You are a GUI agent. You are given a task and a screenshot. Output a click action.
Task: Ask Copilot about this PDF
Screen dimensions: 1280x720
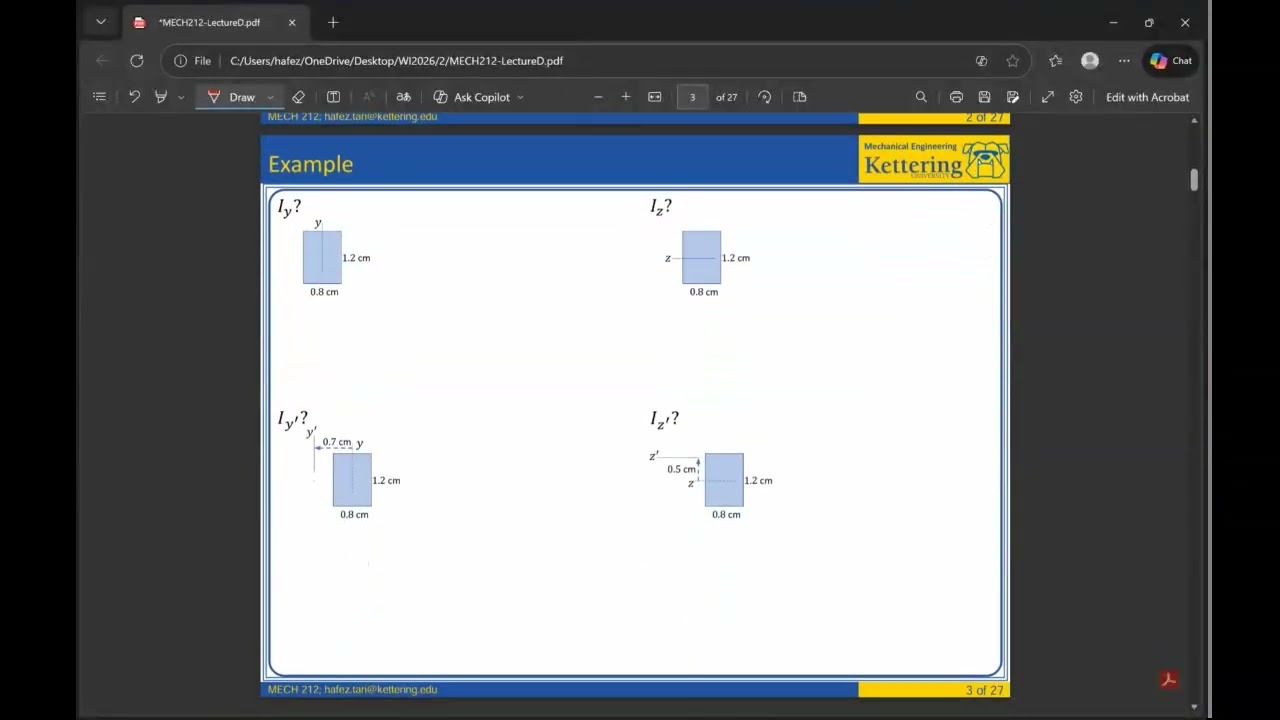(472, 97)
